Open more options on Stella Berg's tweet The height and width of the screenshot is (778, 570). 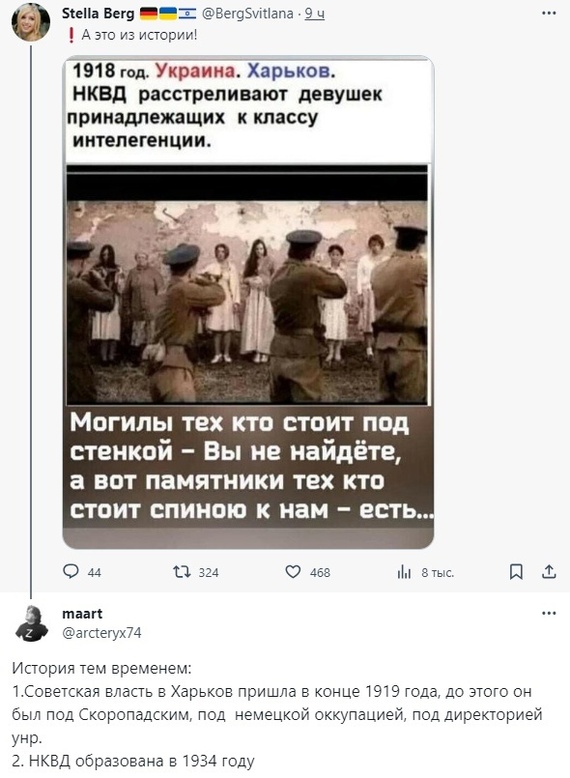pyautogui.click(x=549, y=13)
